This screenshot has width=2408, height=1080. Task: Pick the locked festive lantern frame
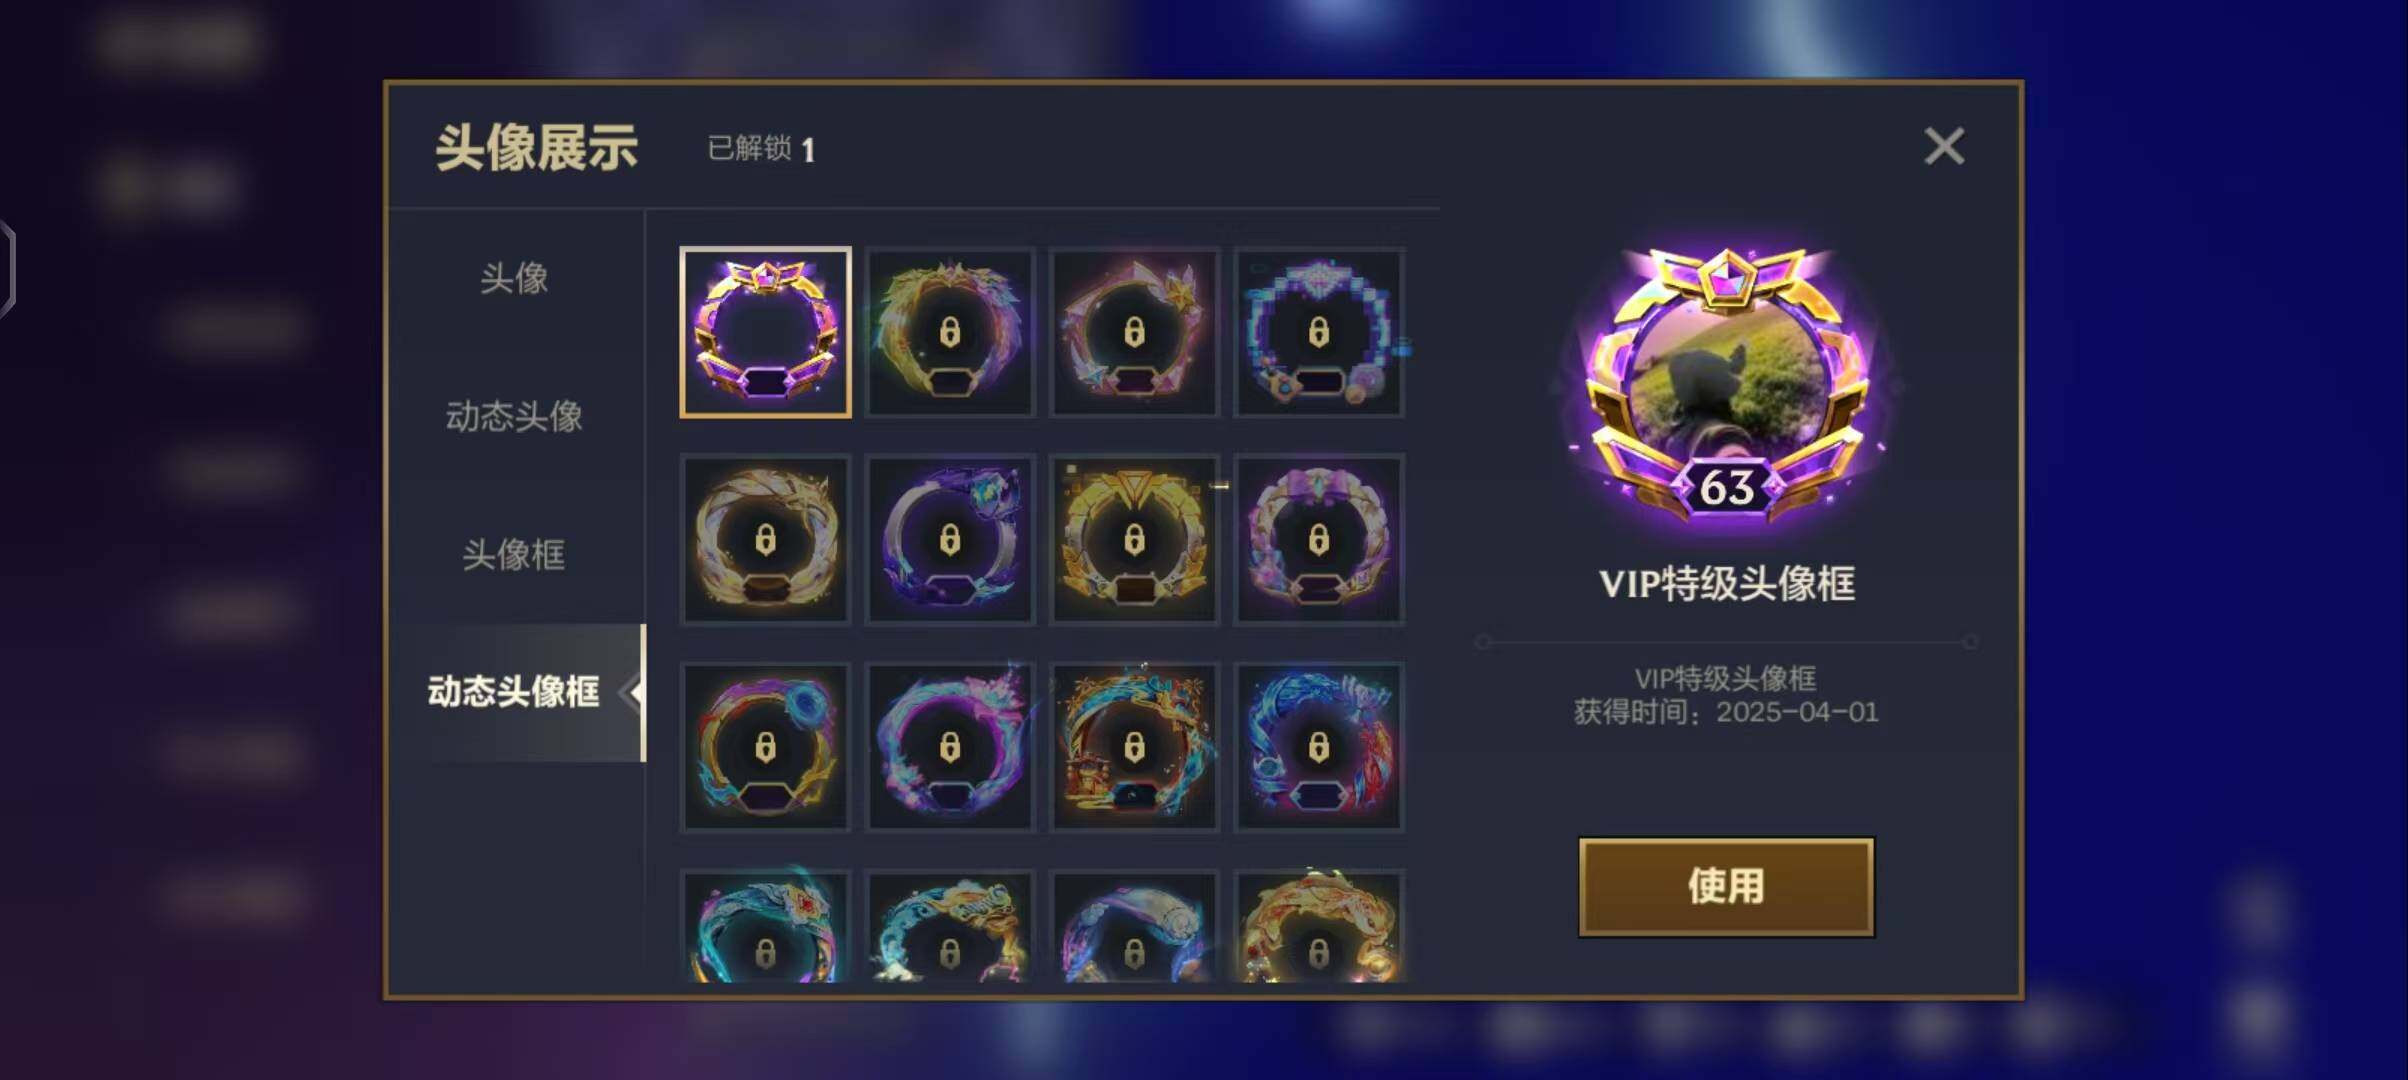(x=1134, y=747)
